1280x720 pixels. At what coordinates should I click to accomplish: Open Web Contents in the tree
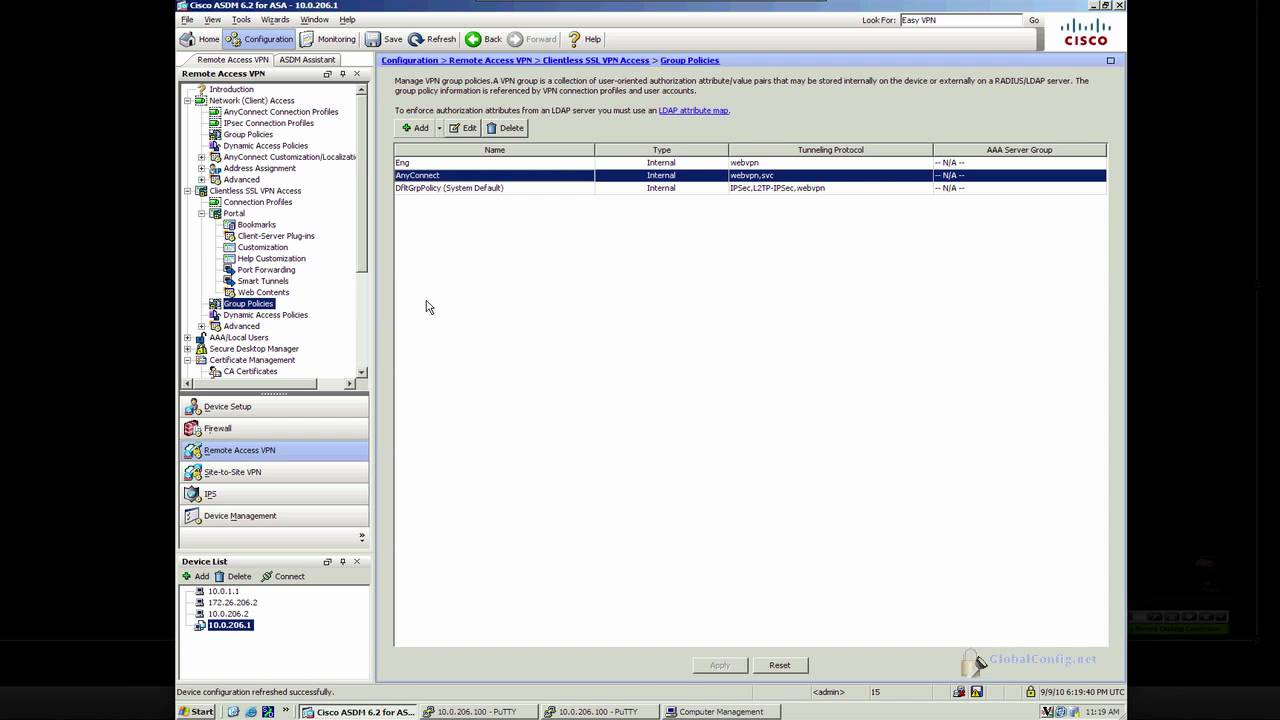click(x=263, y=292)
